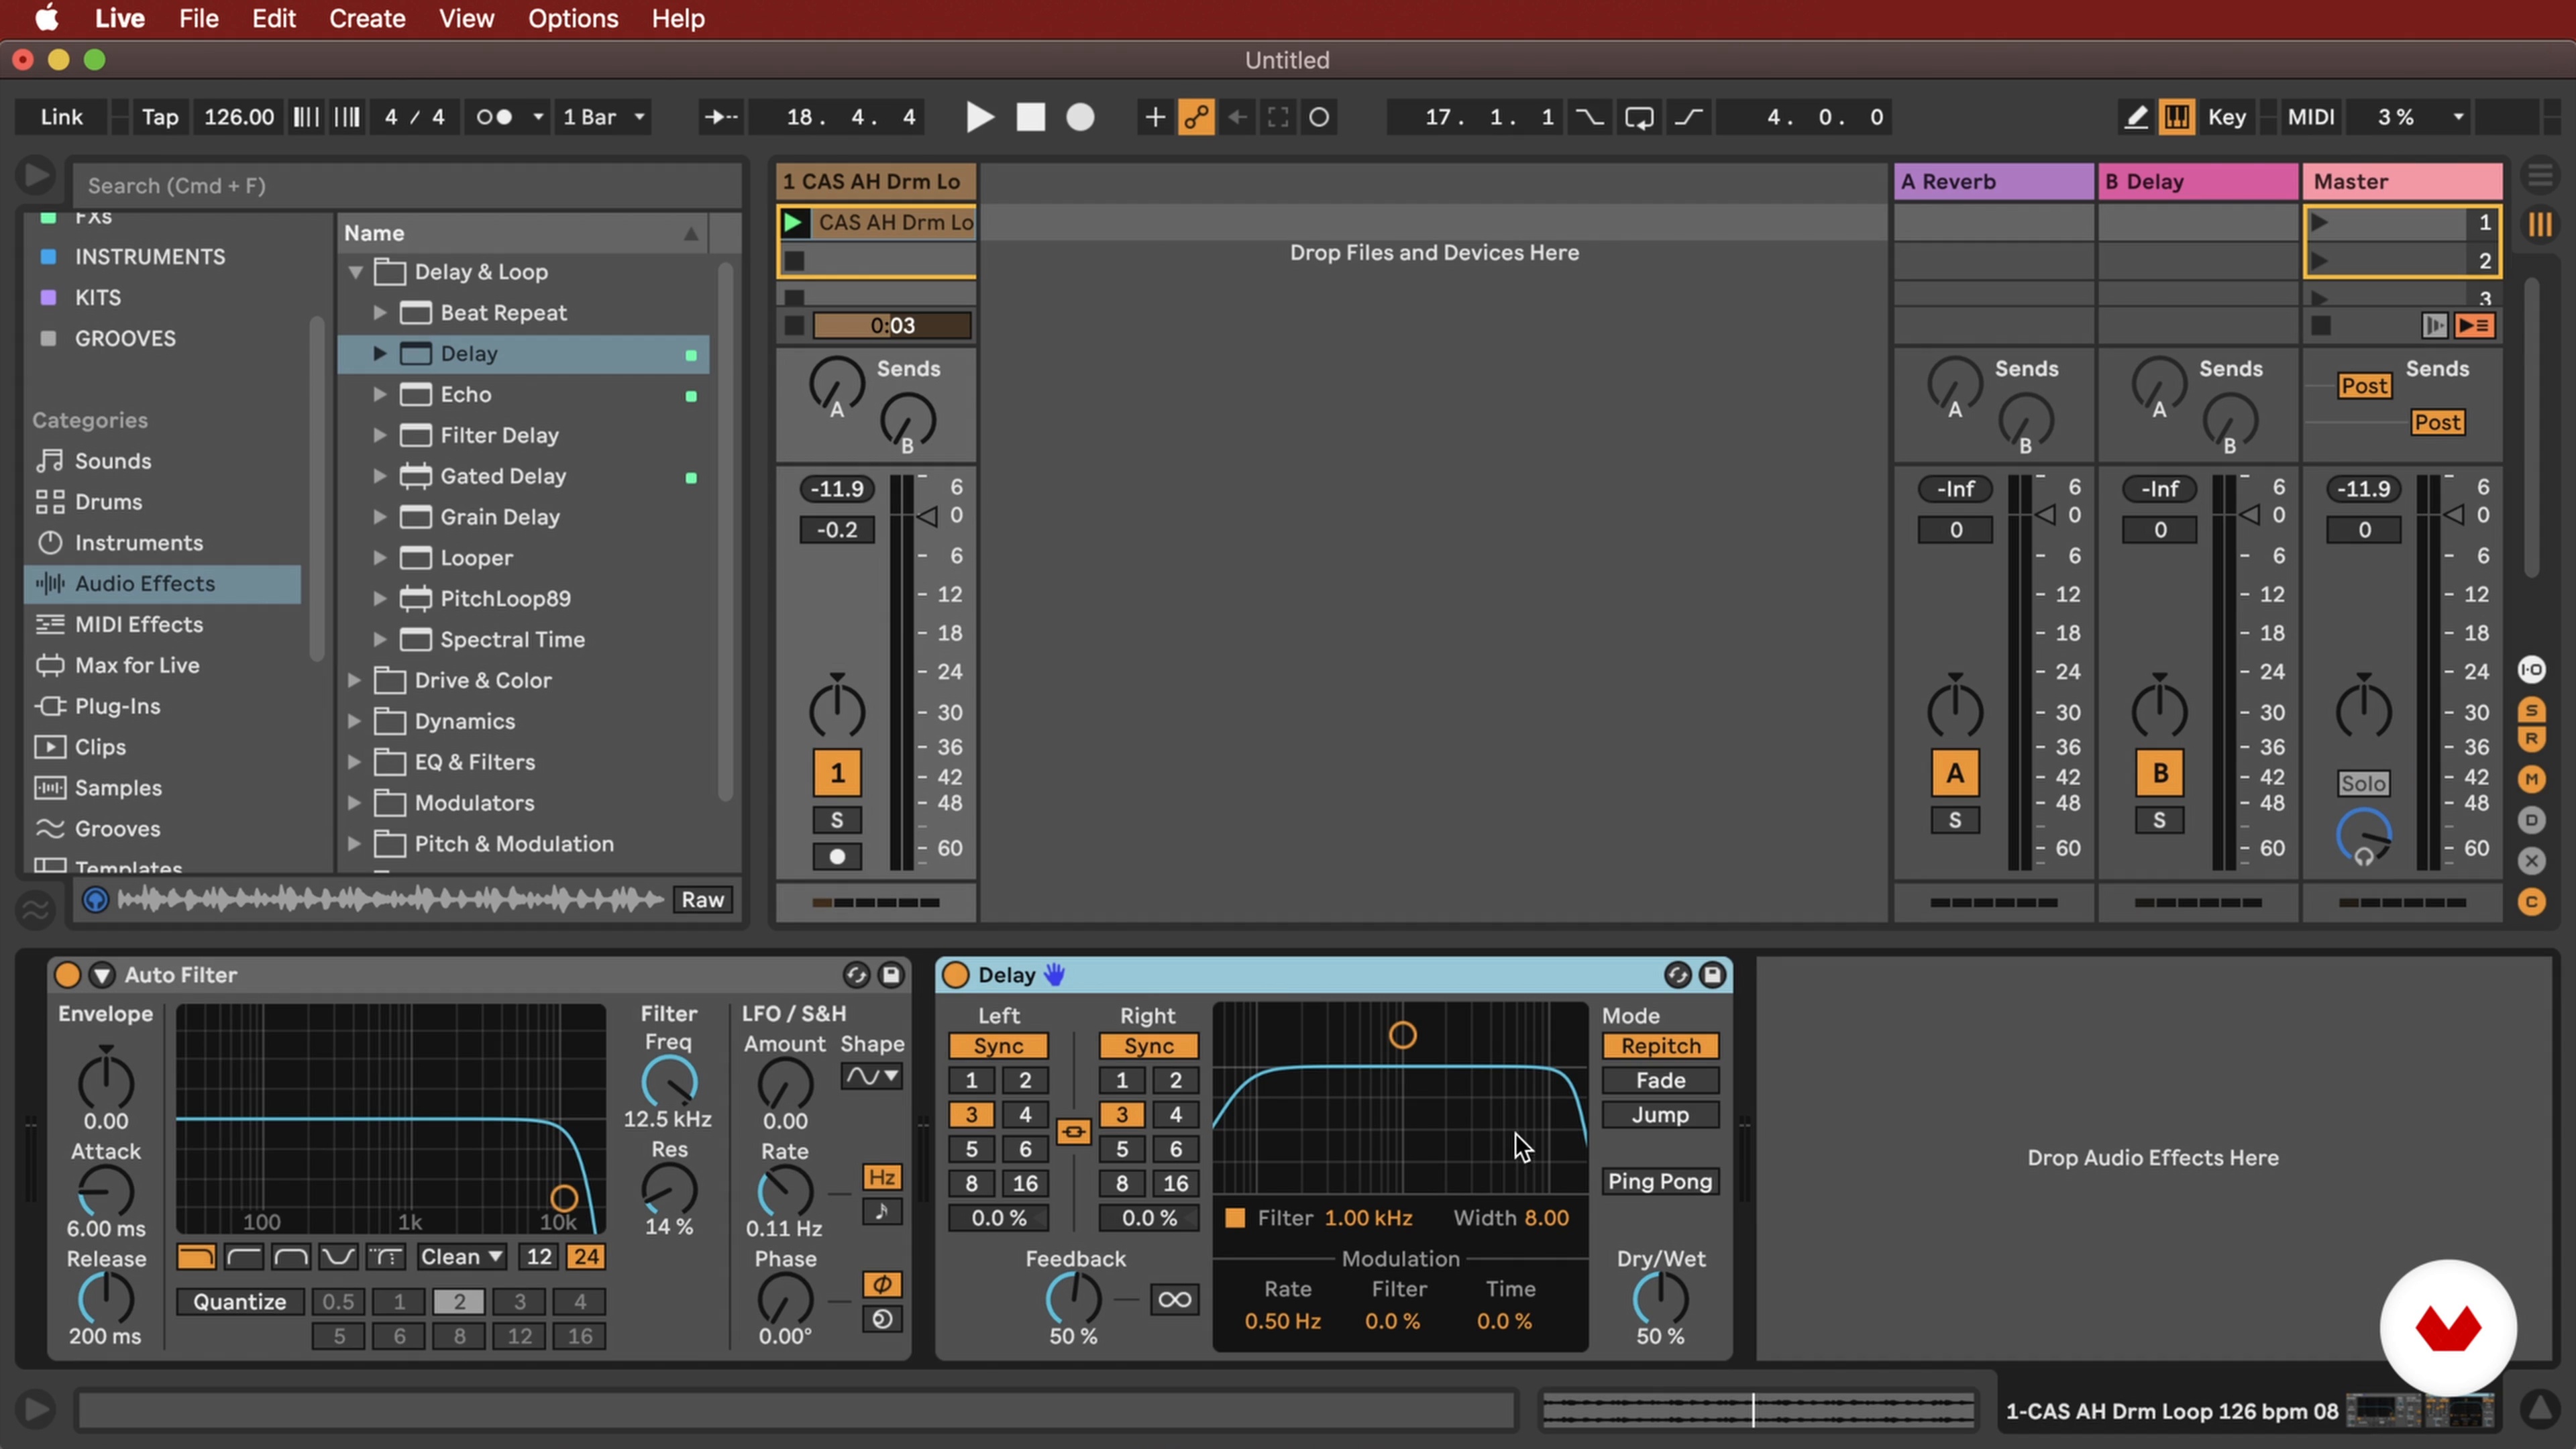2576x1449 pixels.
Task: Open the Apple menu
Action: 47,18
